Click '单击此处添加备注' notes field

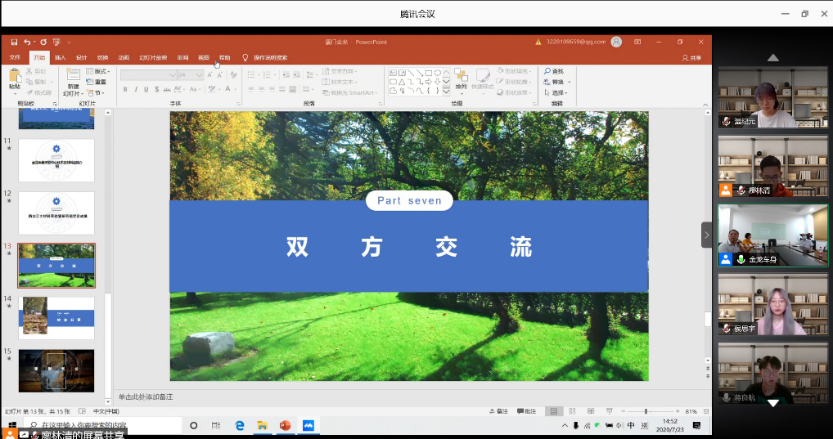pyautogui.click(x=147, y=397)
